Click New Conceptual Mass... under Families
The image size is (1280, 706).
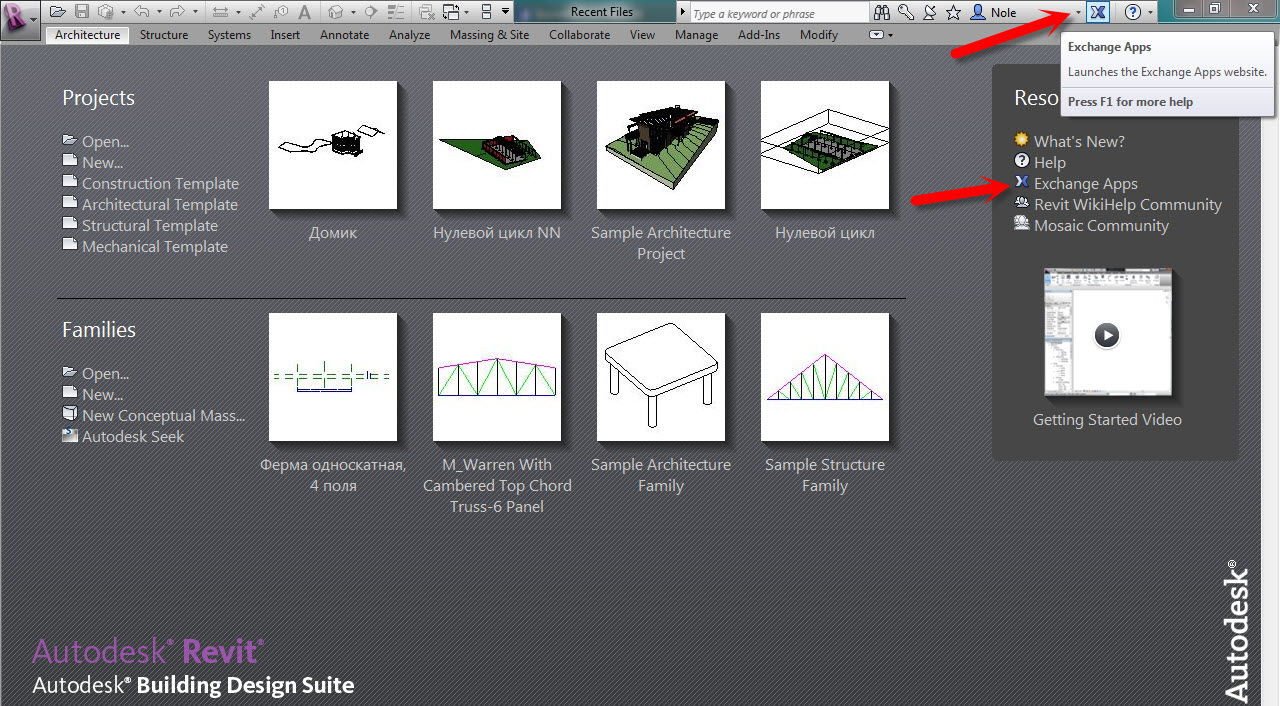[163, 416]
